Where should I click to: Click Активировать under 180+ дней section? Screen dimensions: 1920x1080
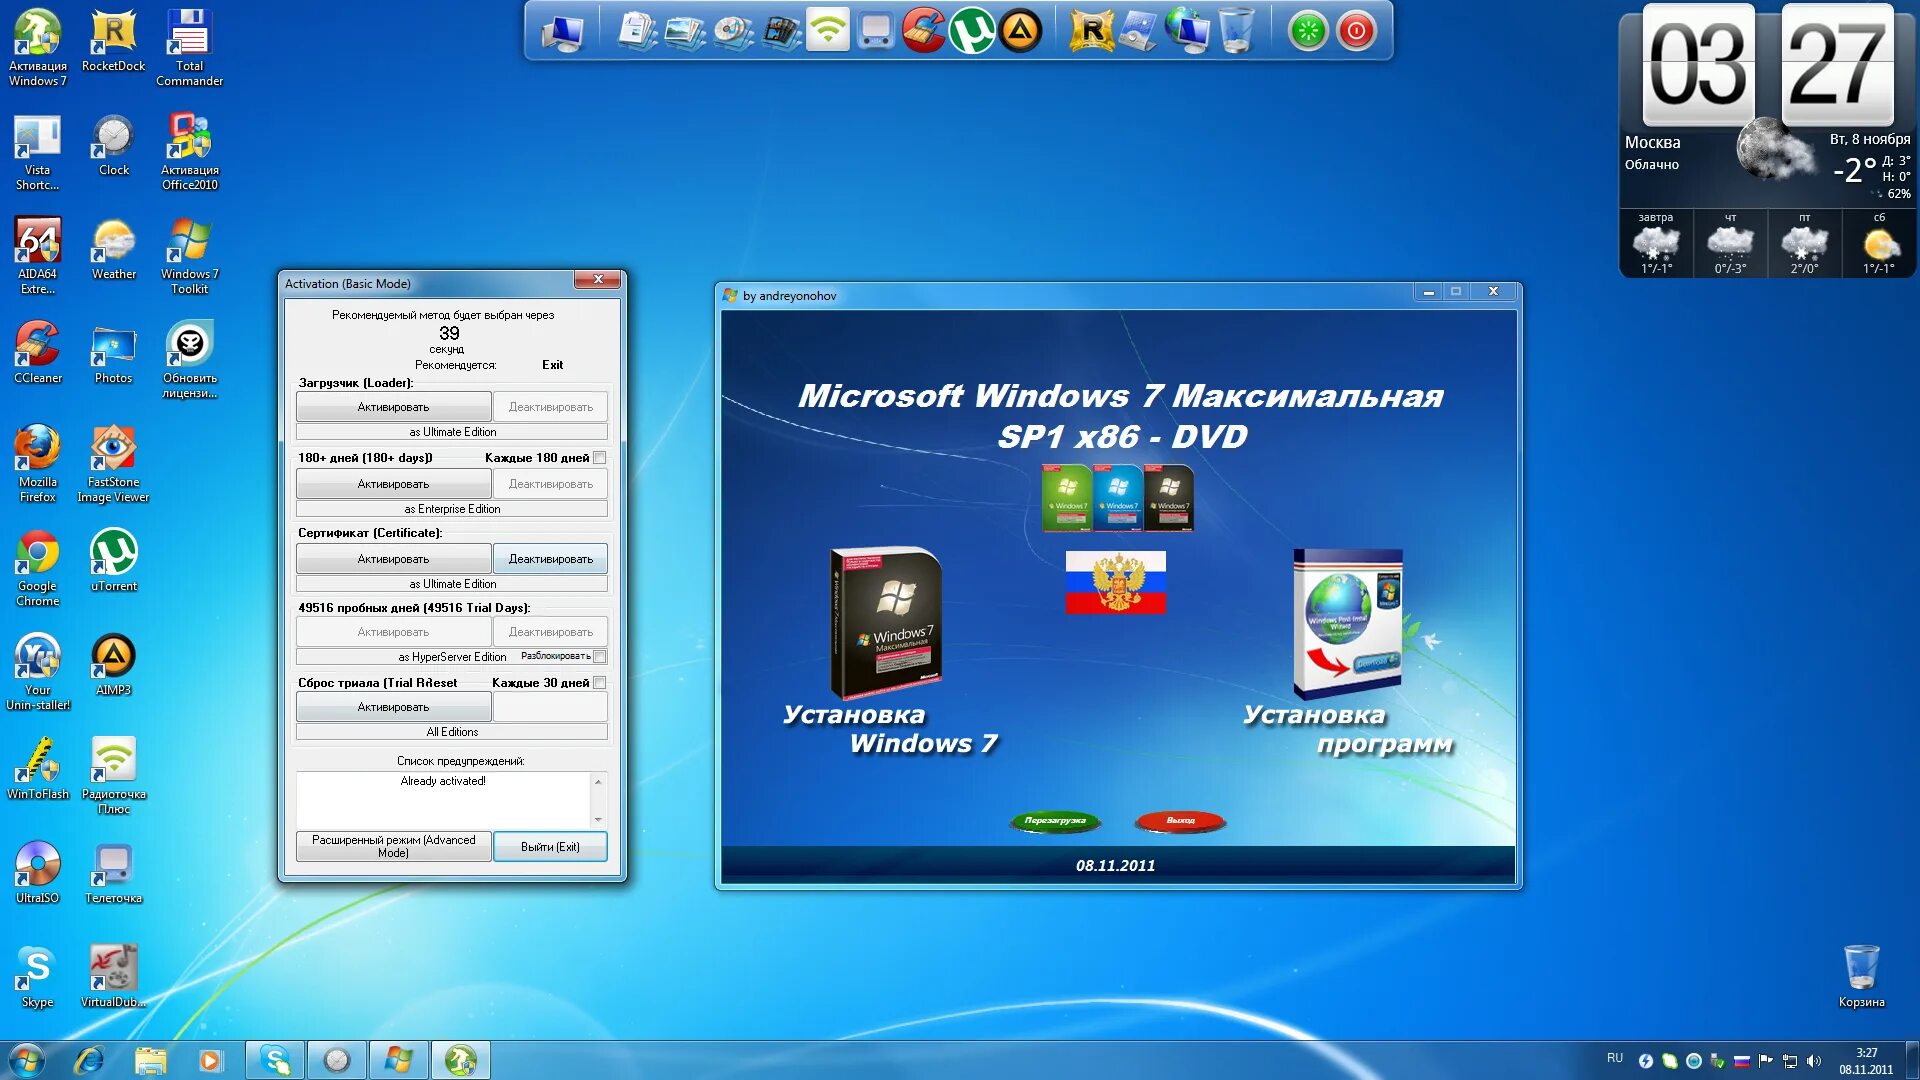(x=393, y=484)
